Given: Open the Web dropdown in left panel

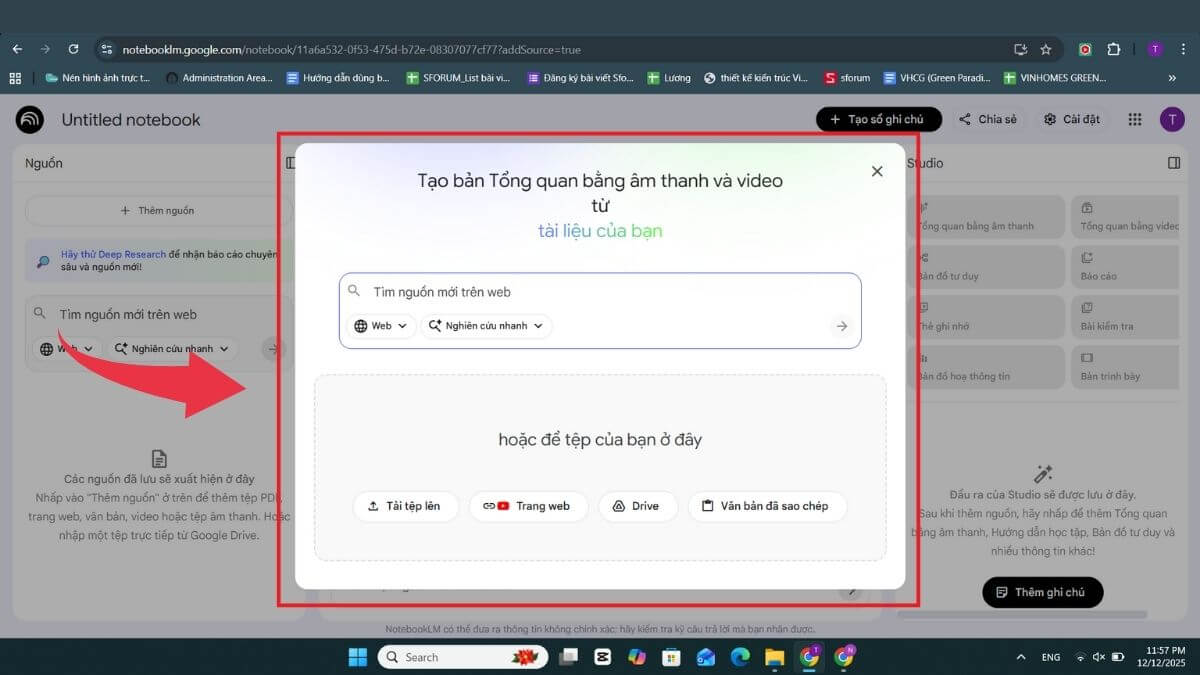Looking at the screenshot, I should [68, 348].
